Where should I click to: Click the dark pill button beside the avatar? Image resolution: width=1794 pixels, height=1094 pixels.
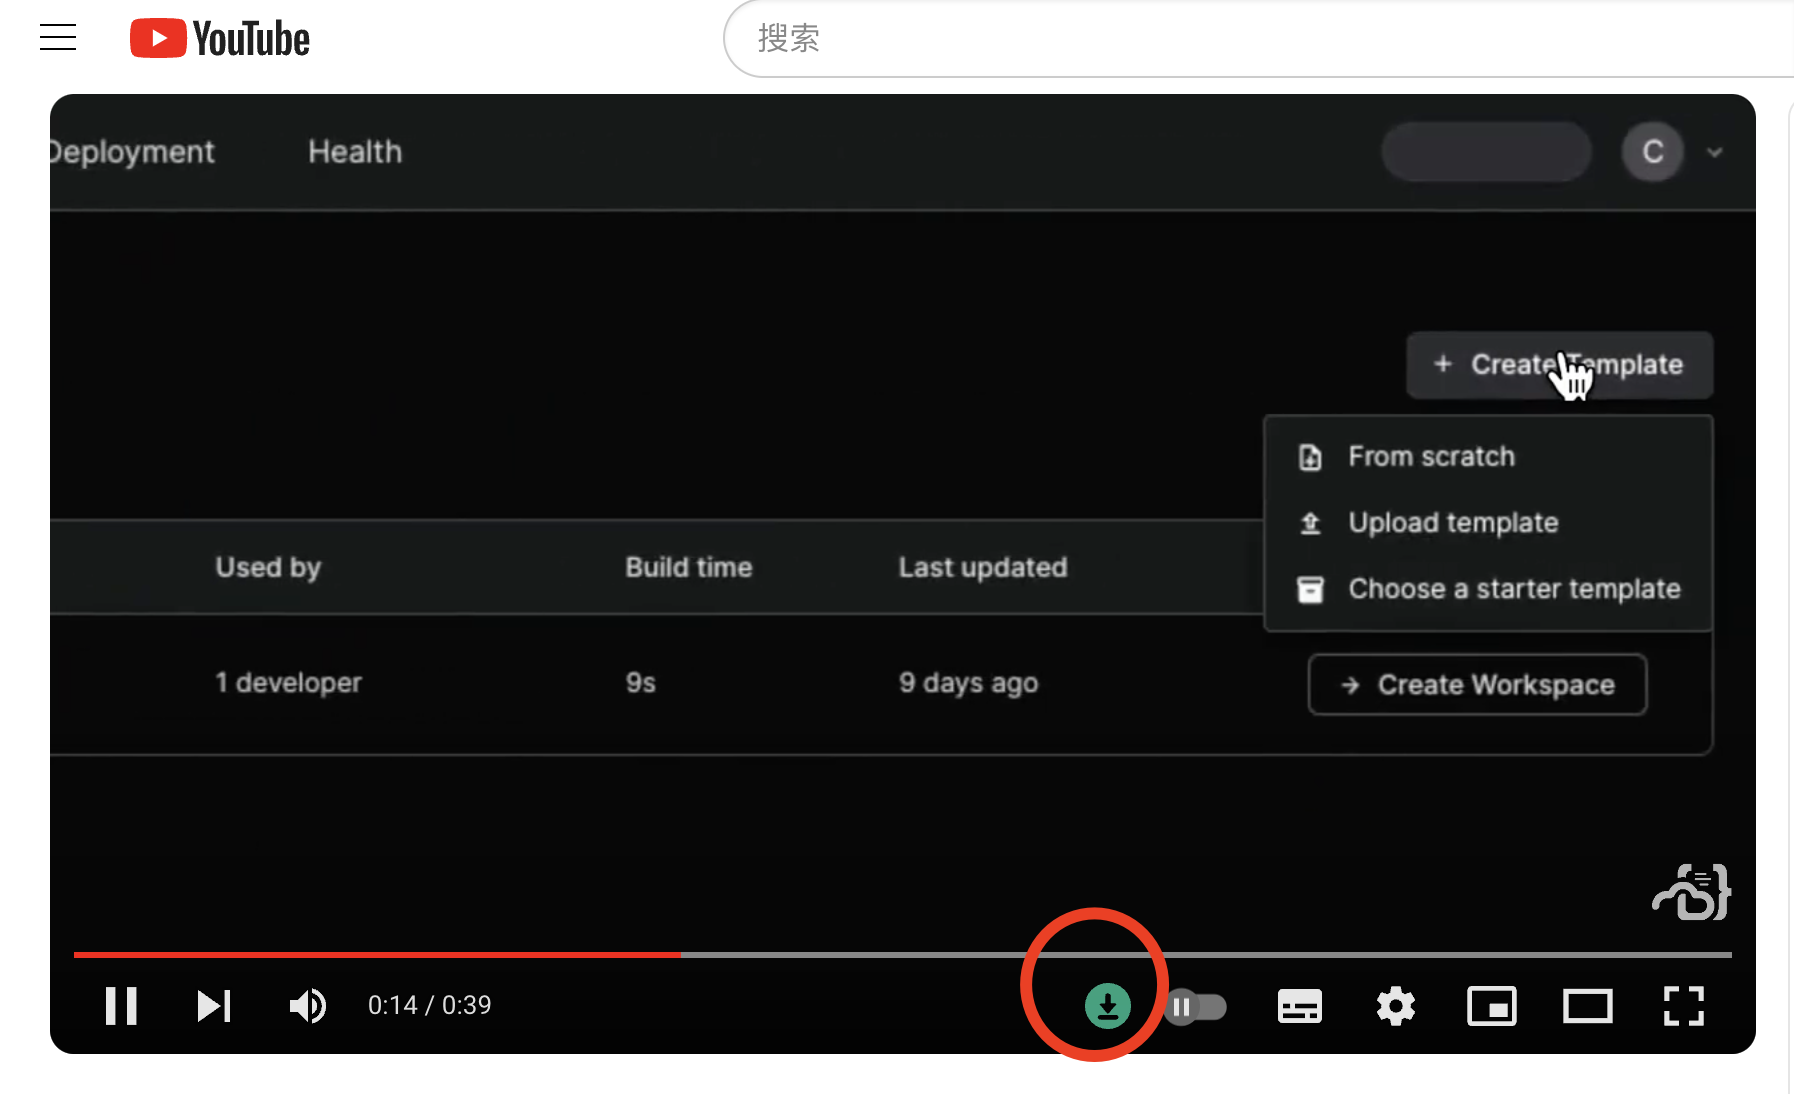[x=1486, y=152]
